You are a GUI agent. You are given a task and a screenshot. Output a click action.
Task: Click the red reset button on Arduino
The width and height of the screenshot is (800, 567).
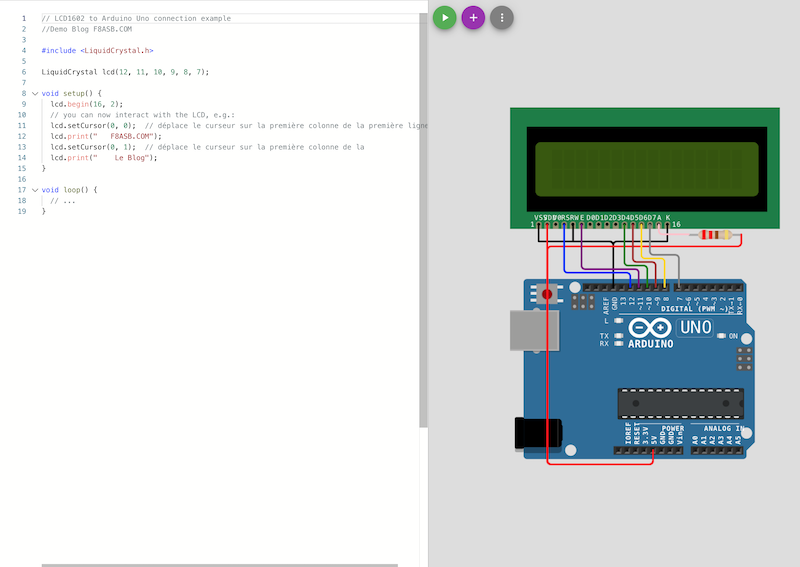(x=547, y=294)
